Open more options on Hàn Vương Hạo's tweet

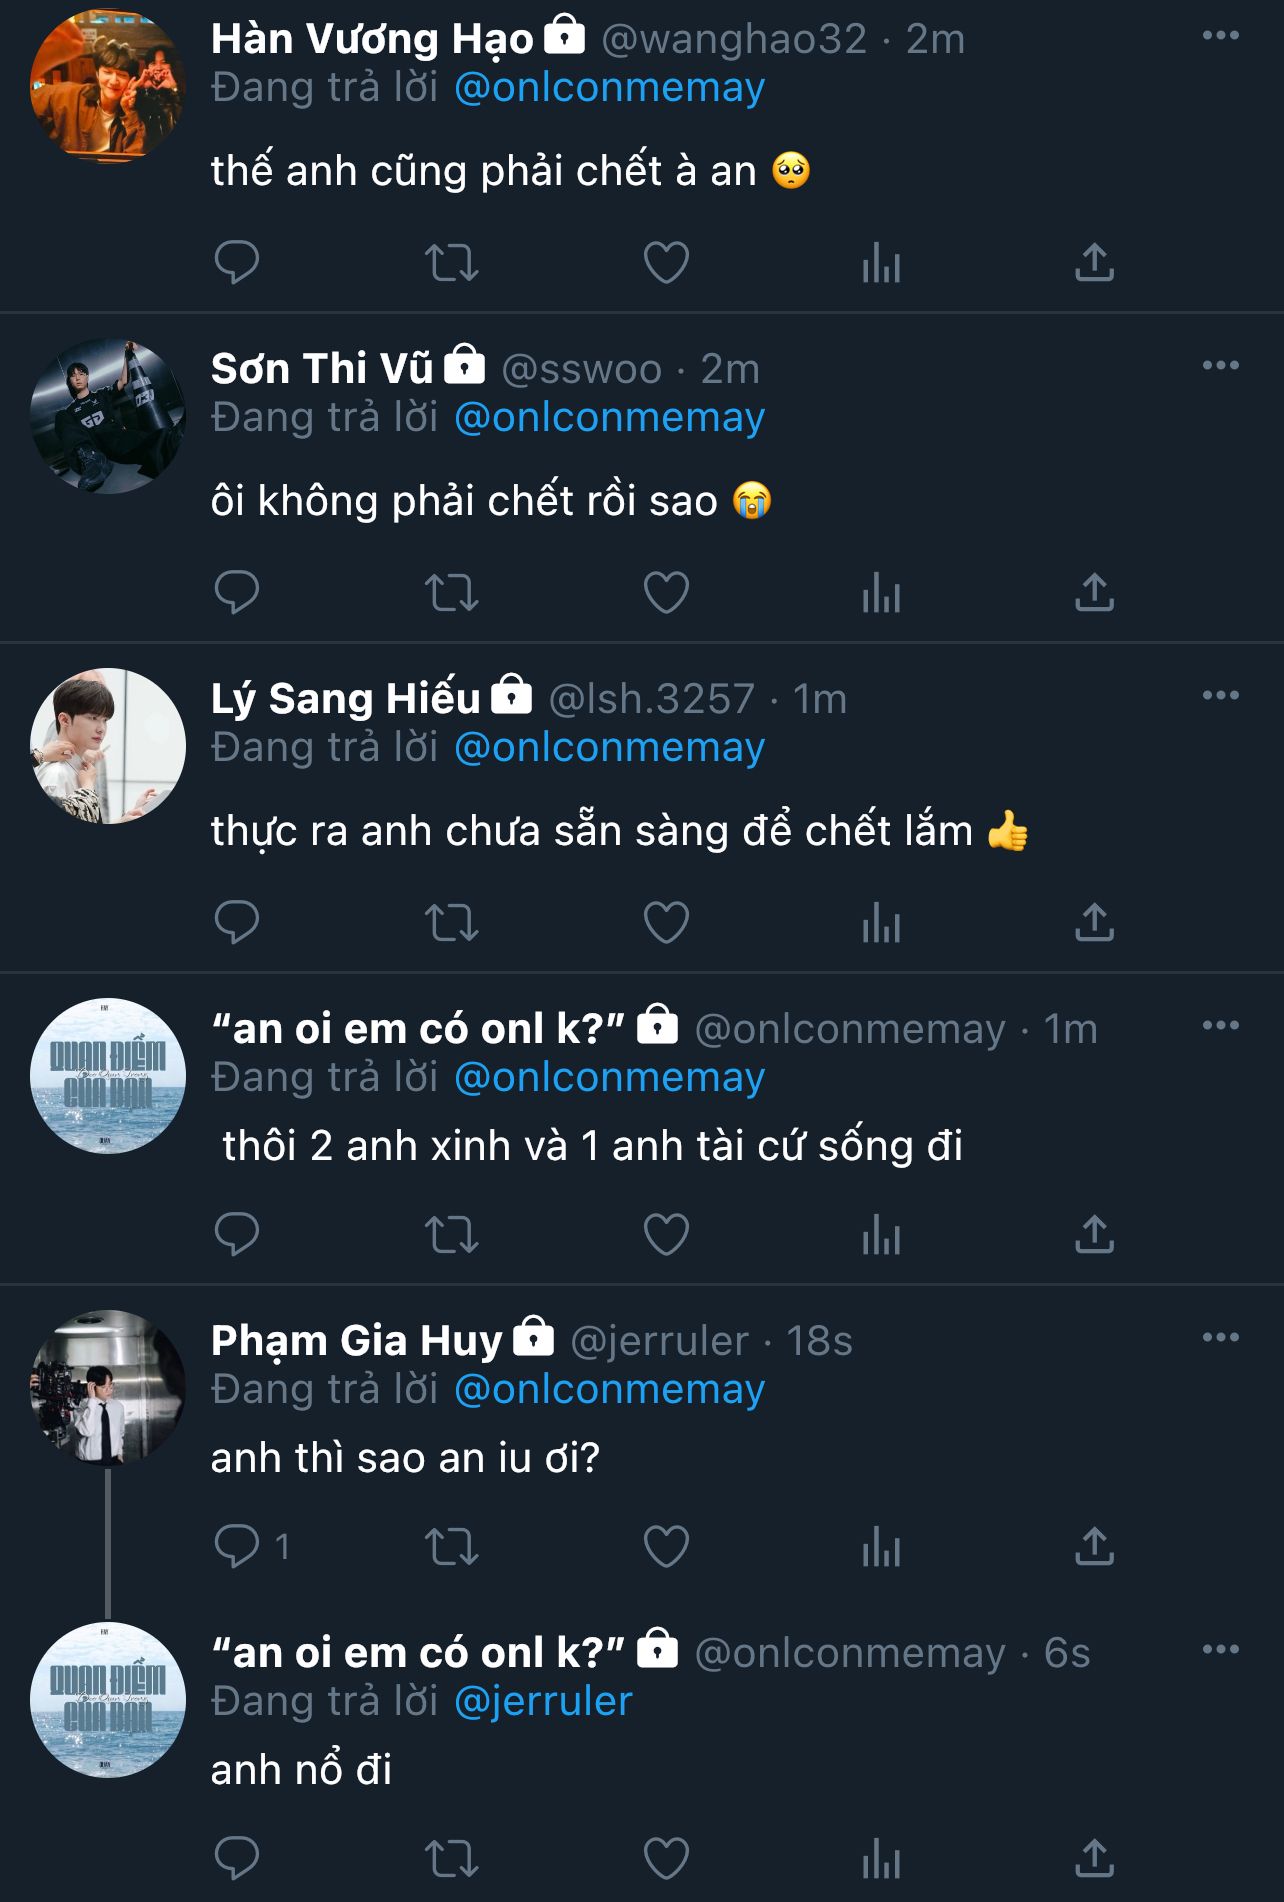click(x=1220, y=36)
